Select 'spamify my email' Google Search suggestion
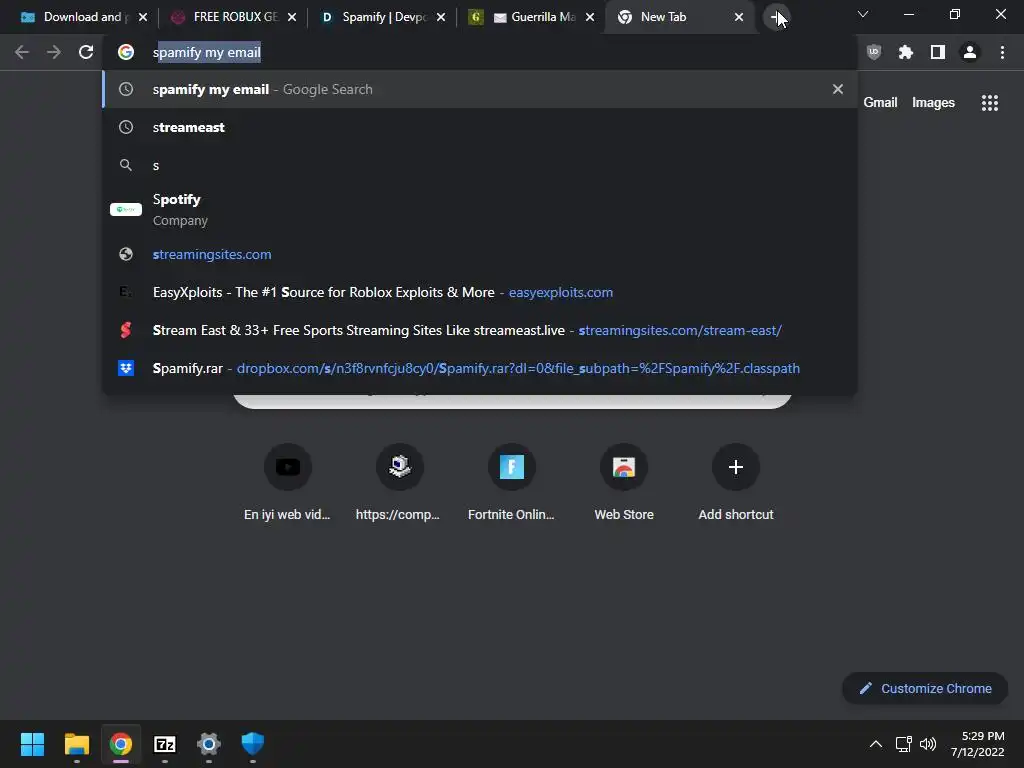The image size is (1024, 768). pyautogui.click(x=480, y=89)
